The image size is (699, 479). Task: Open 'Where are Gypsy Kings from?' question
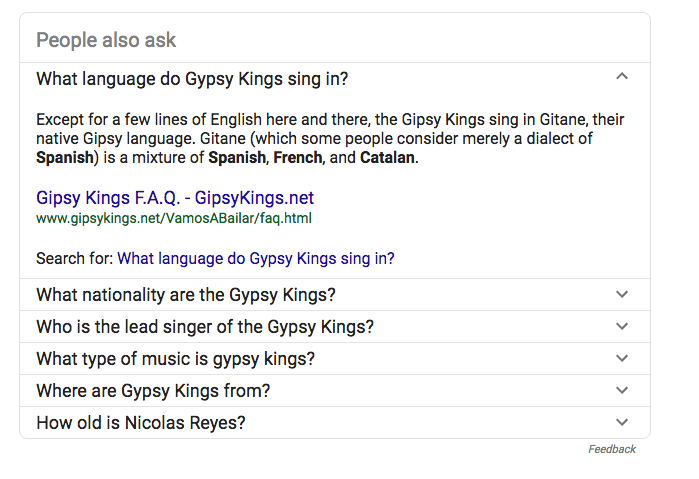[153, 391]
